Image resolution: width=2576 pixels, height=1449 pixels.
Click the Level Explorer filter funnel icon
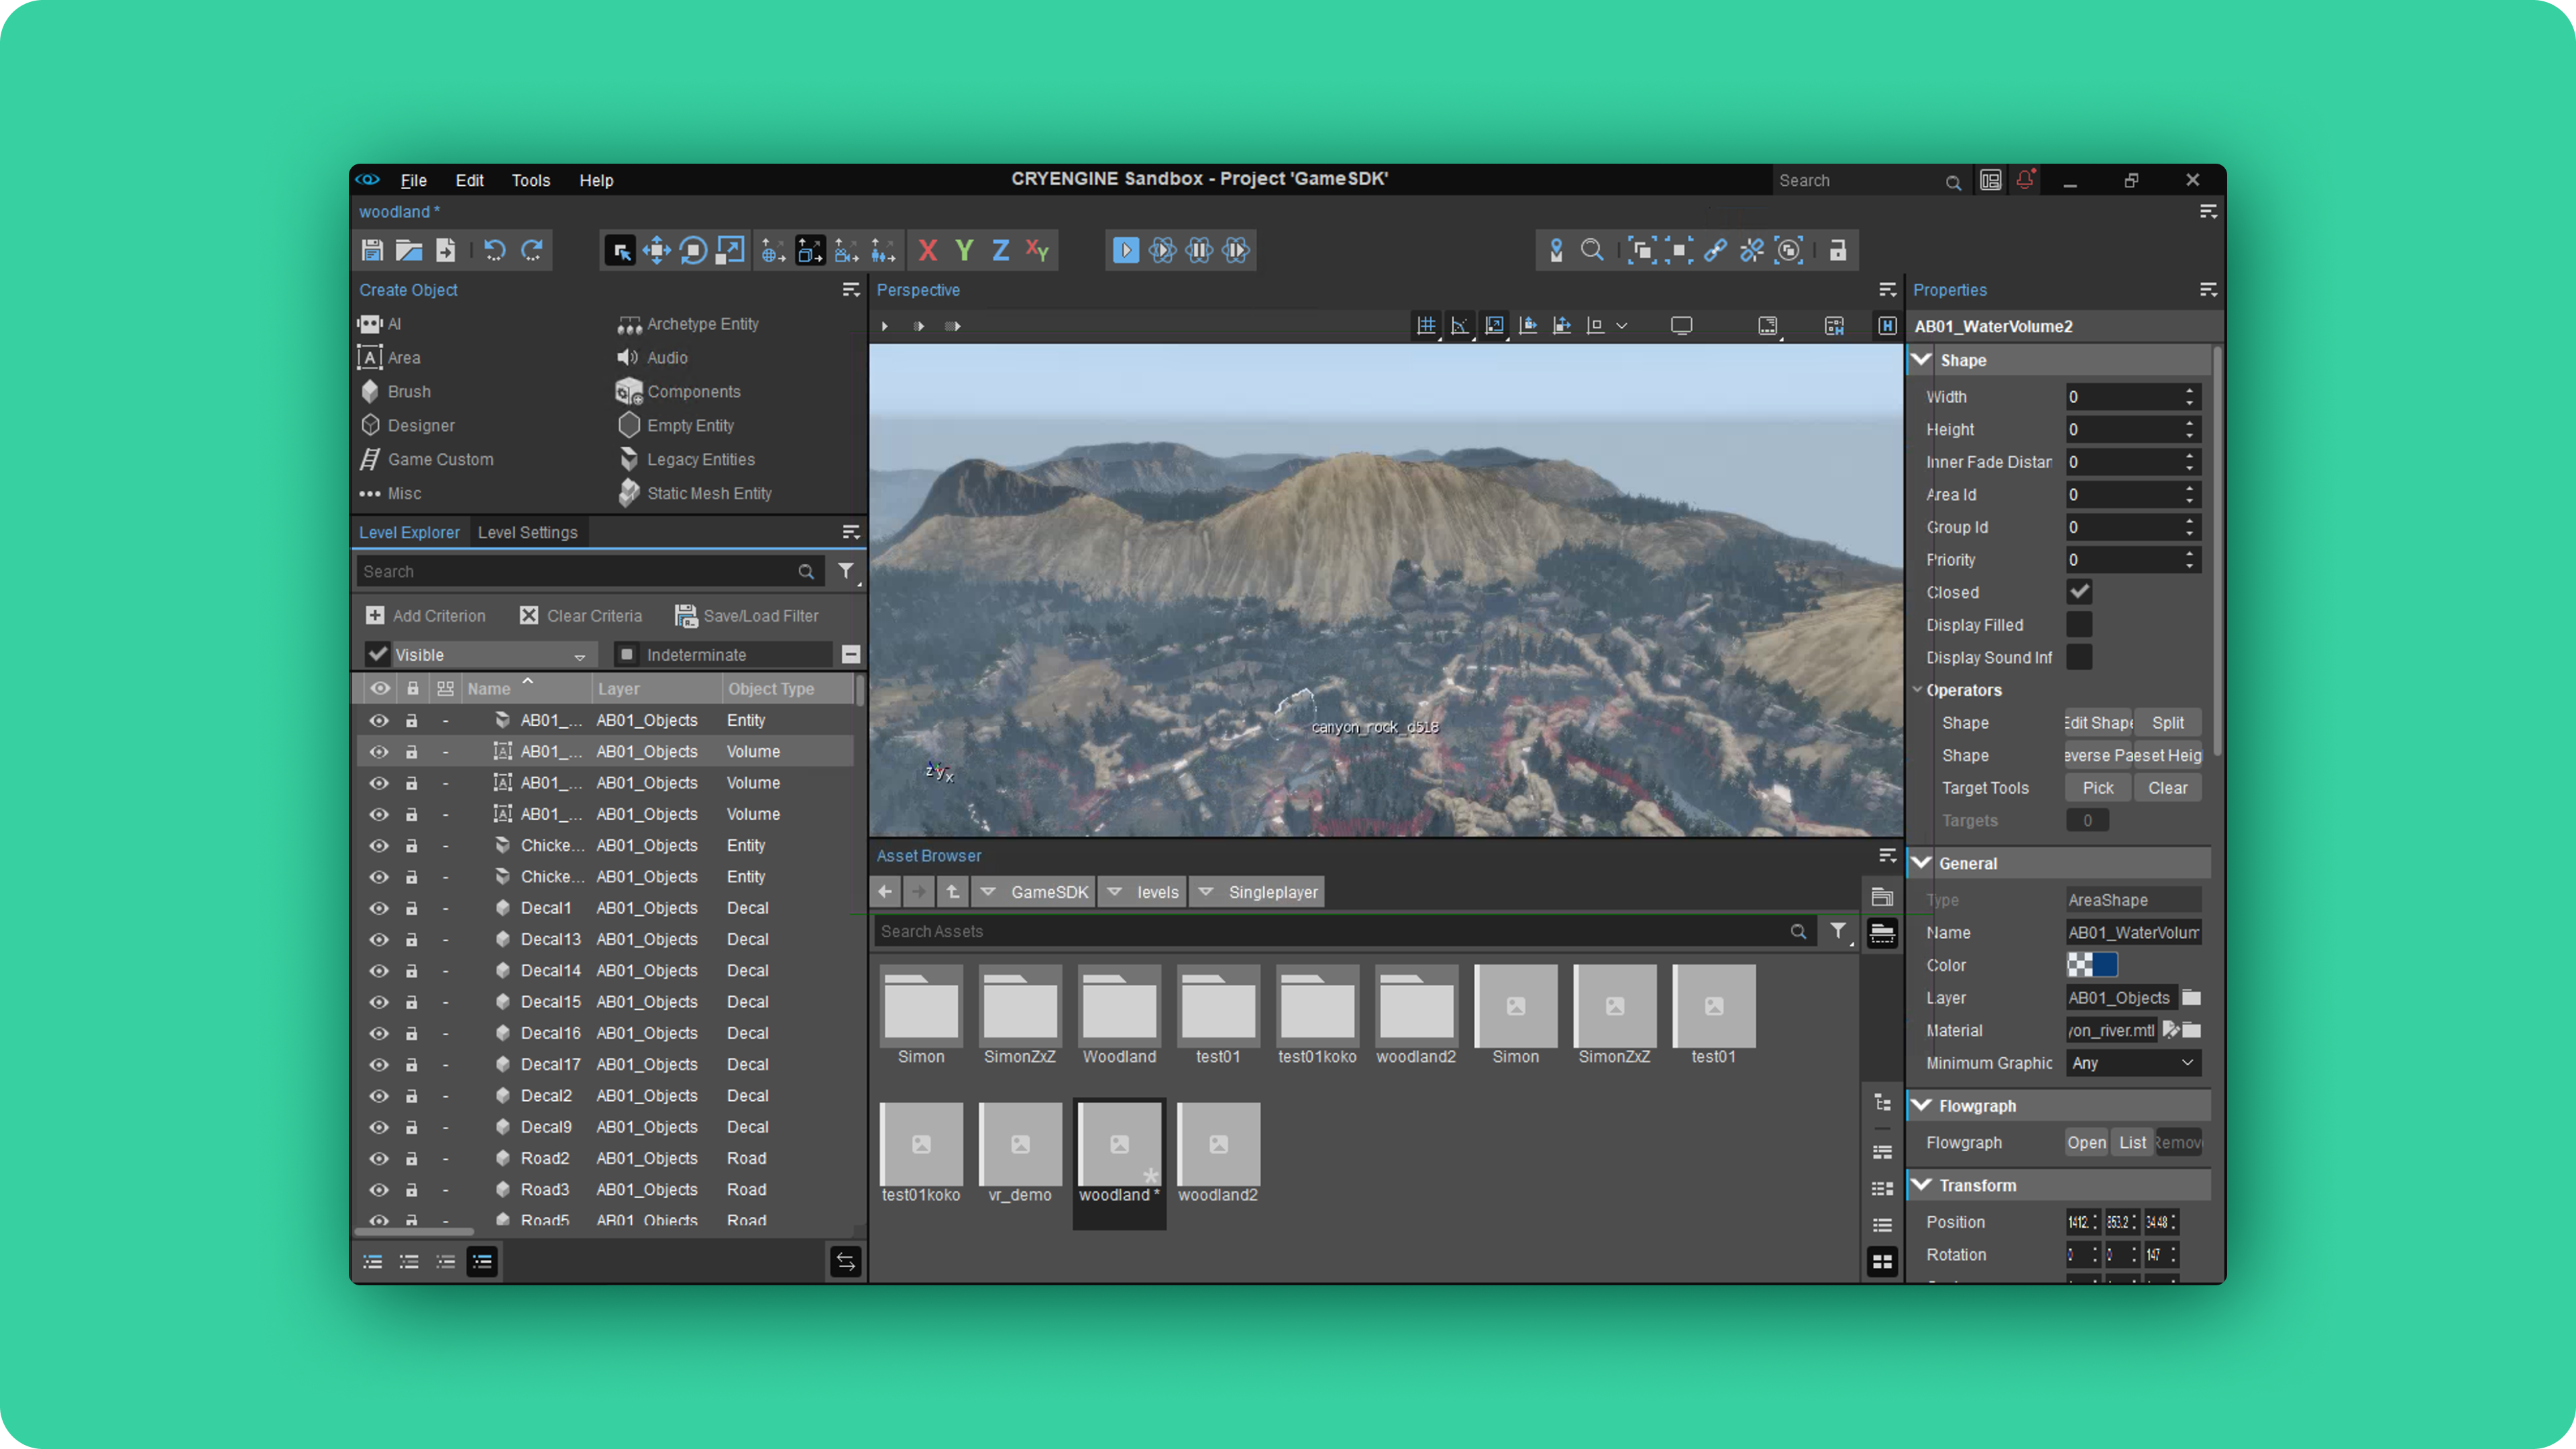[846, 571]
